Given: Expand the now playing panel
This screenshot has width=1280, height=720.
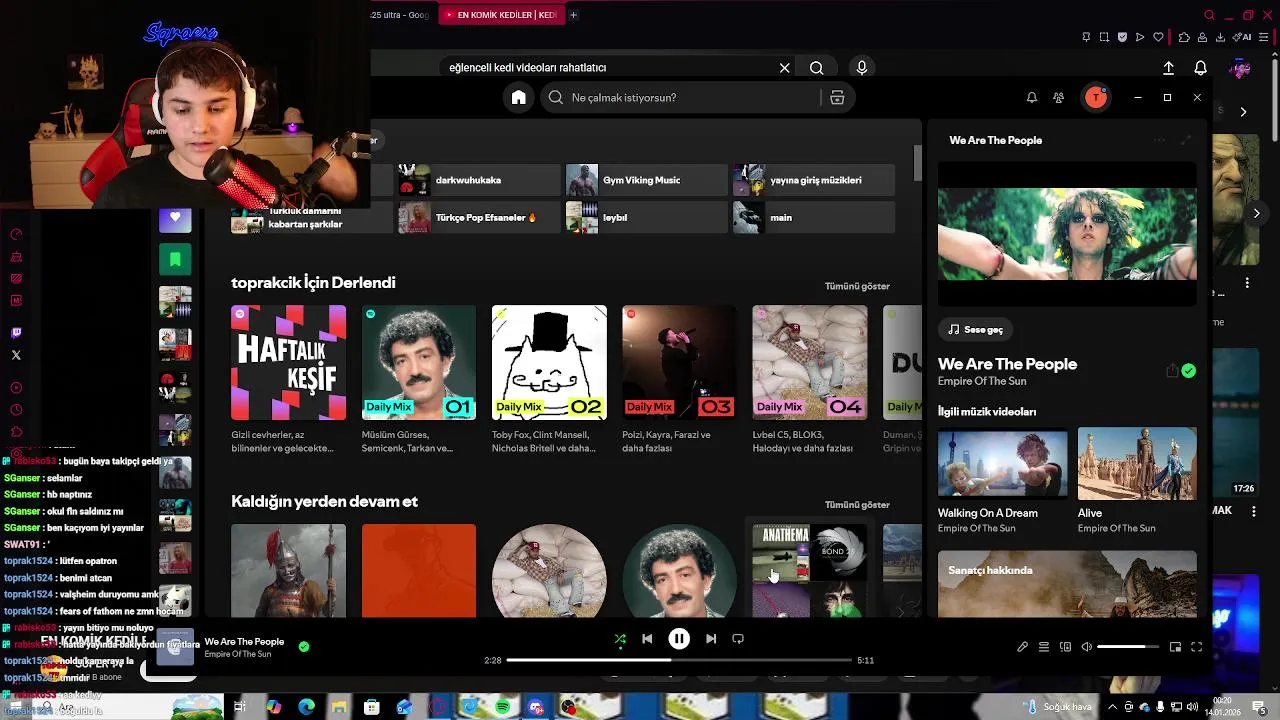Looking at the screenshot, I should tap(1186, 140).
